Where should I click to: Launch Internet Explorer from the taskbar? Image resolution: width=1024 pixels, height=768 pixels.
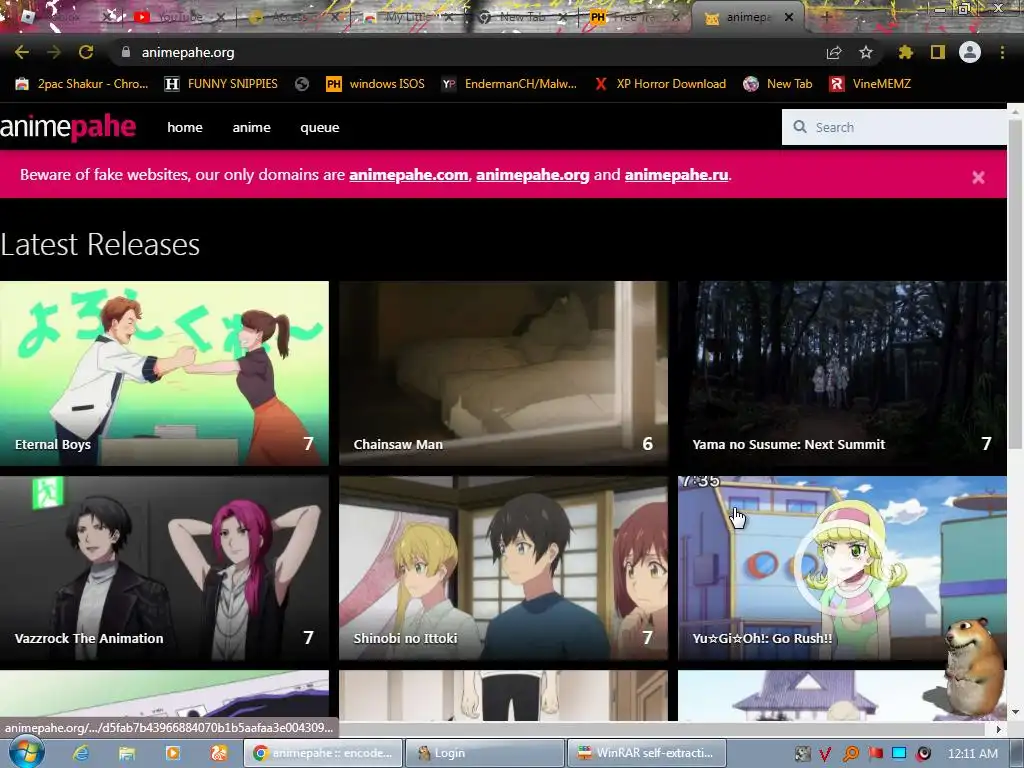coord(81,753)
